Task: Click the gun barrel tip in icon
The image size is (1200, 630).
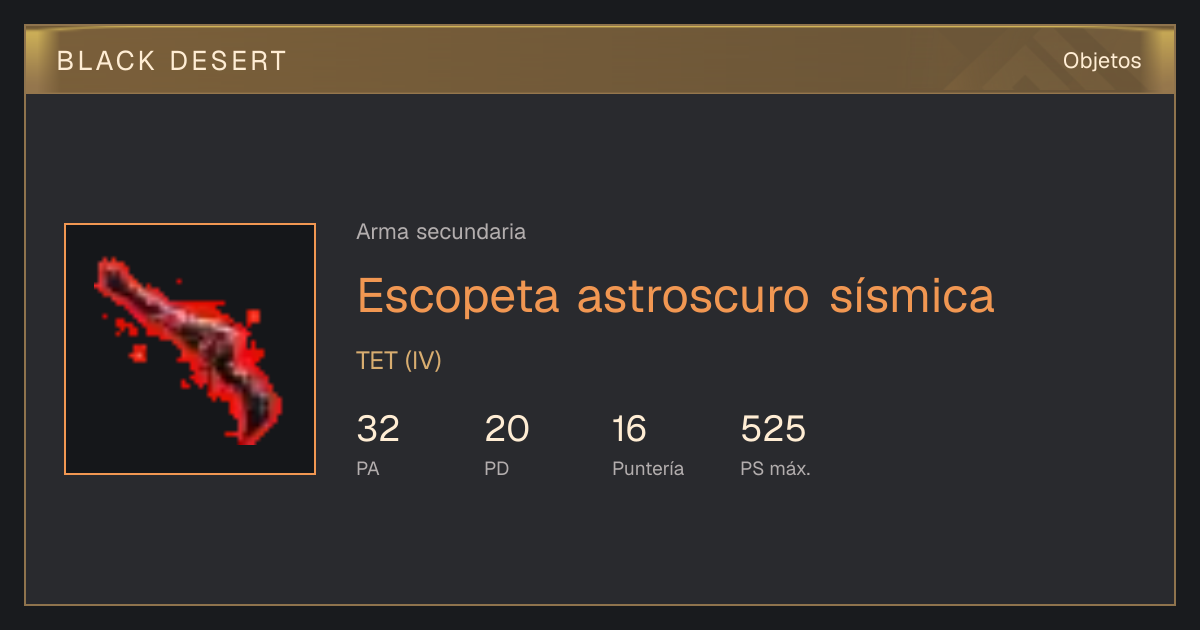Action: 110,272
